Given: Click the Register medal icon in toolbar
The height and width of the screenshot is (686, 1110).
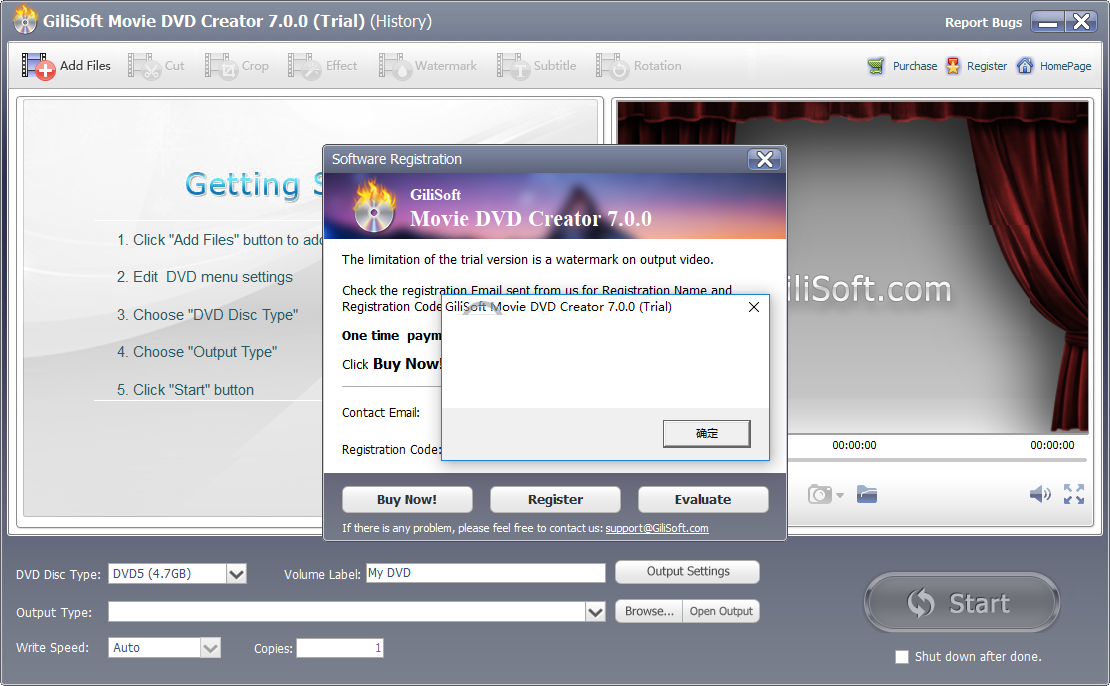Looking at the screenshot, I should 954,66.
